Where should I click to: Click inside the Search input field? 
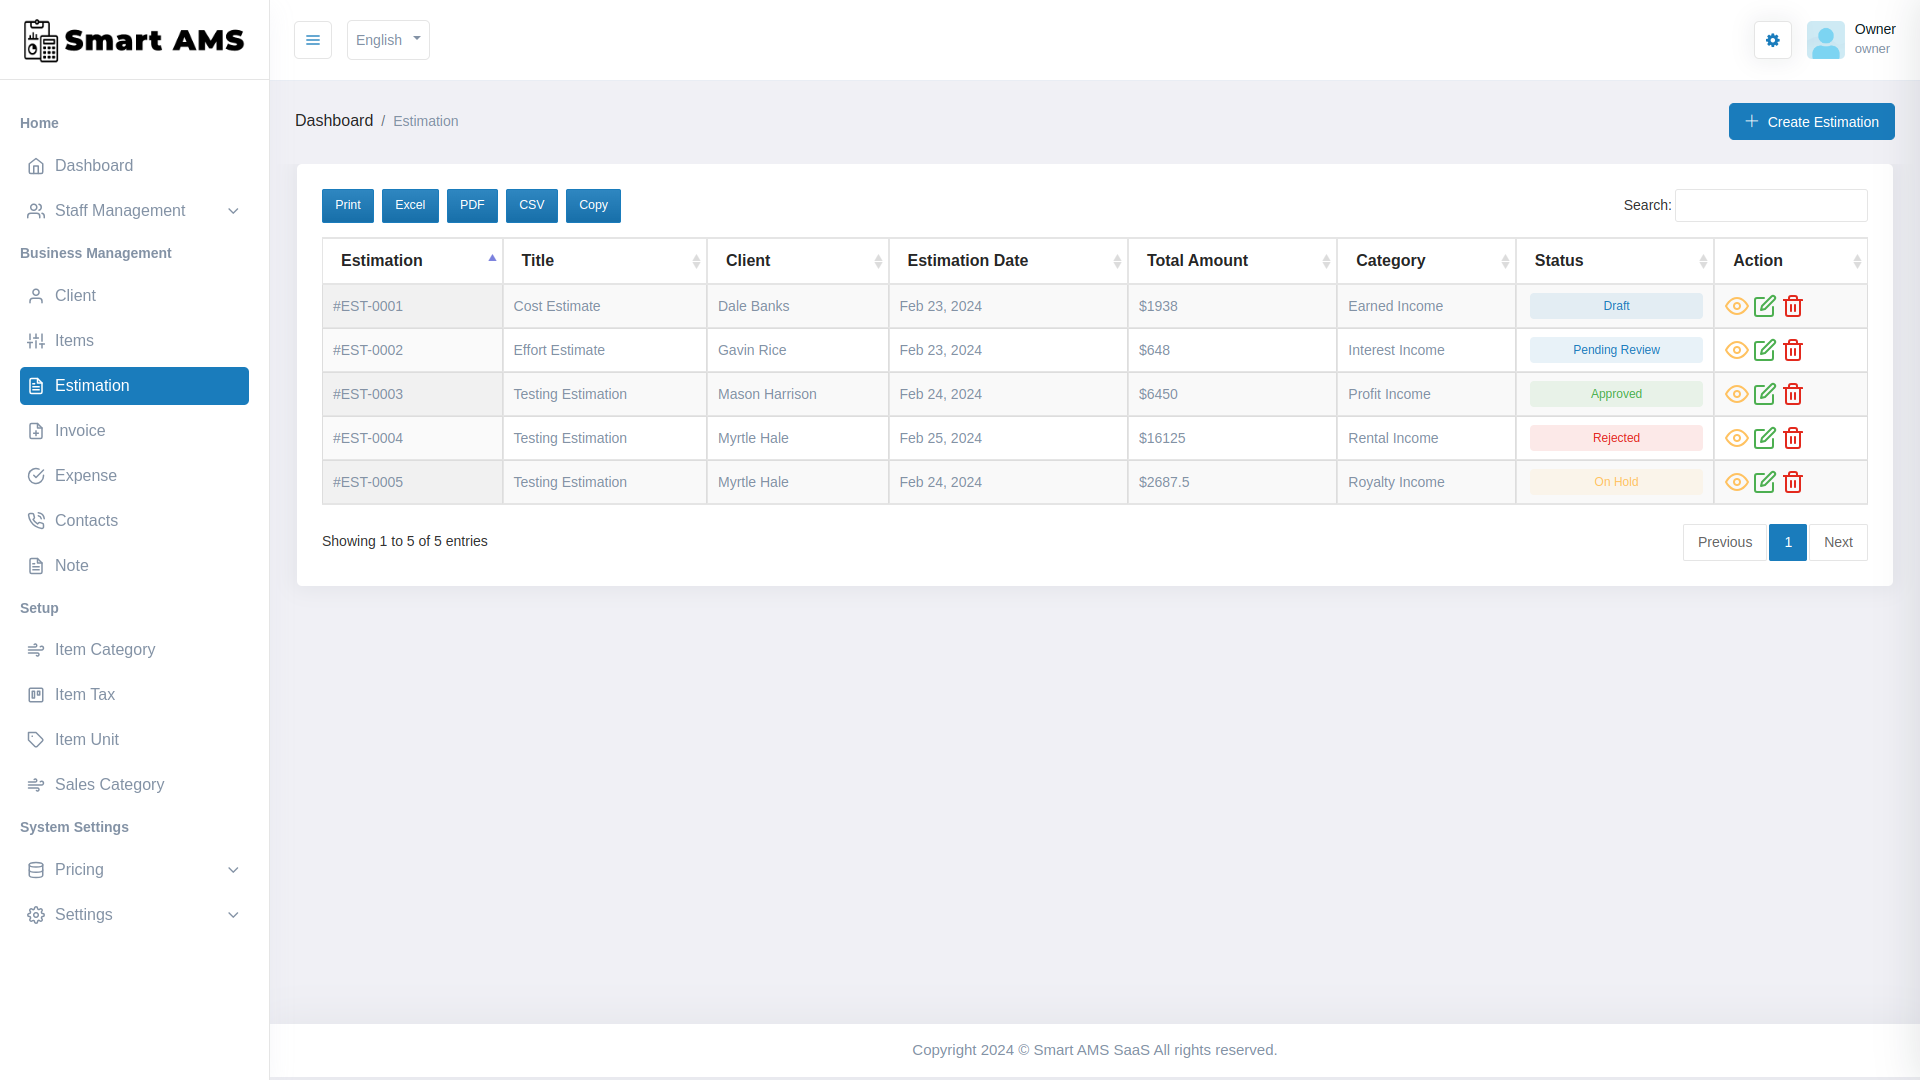coord(1770,205)
